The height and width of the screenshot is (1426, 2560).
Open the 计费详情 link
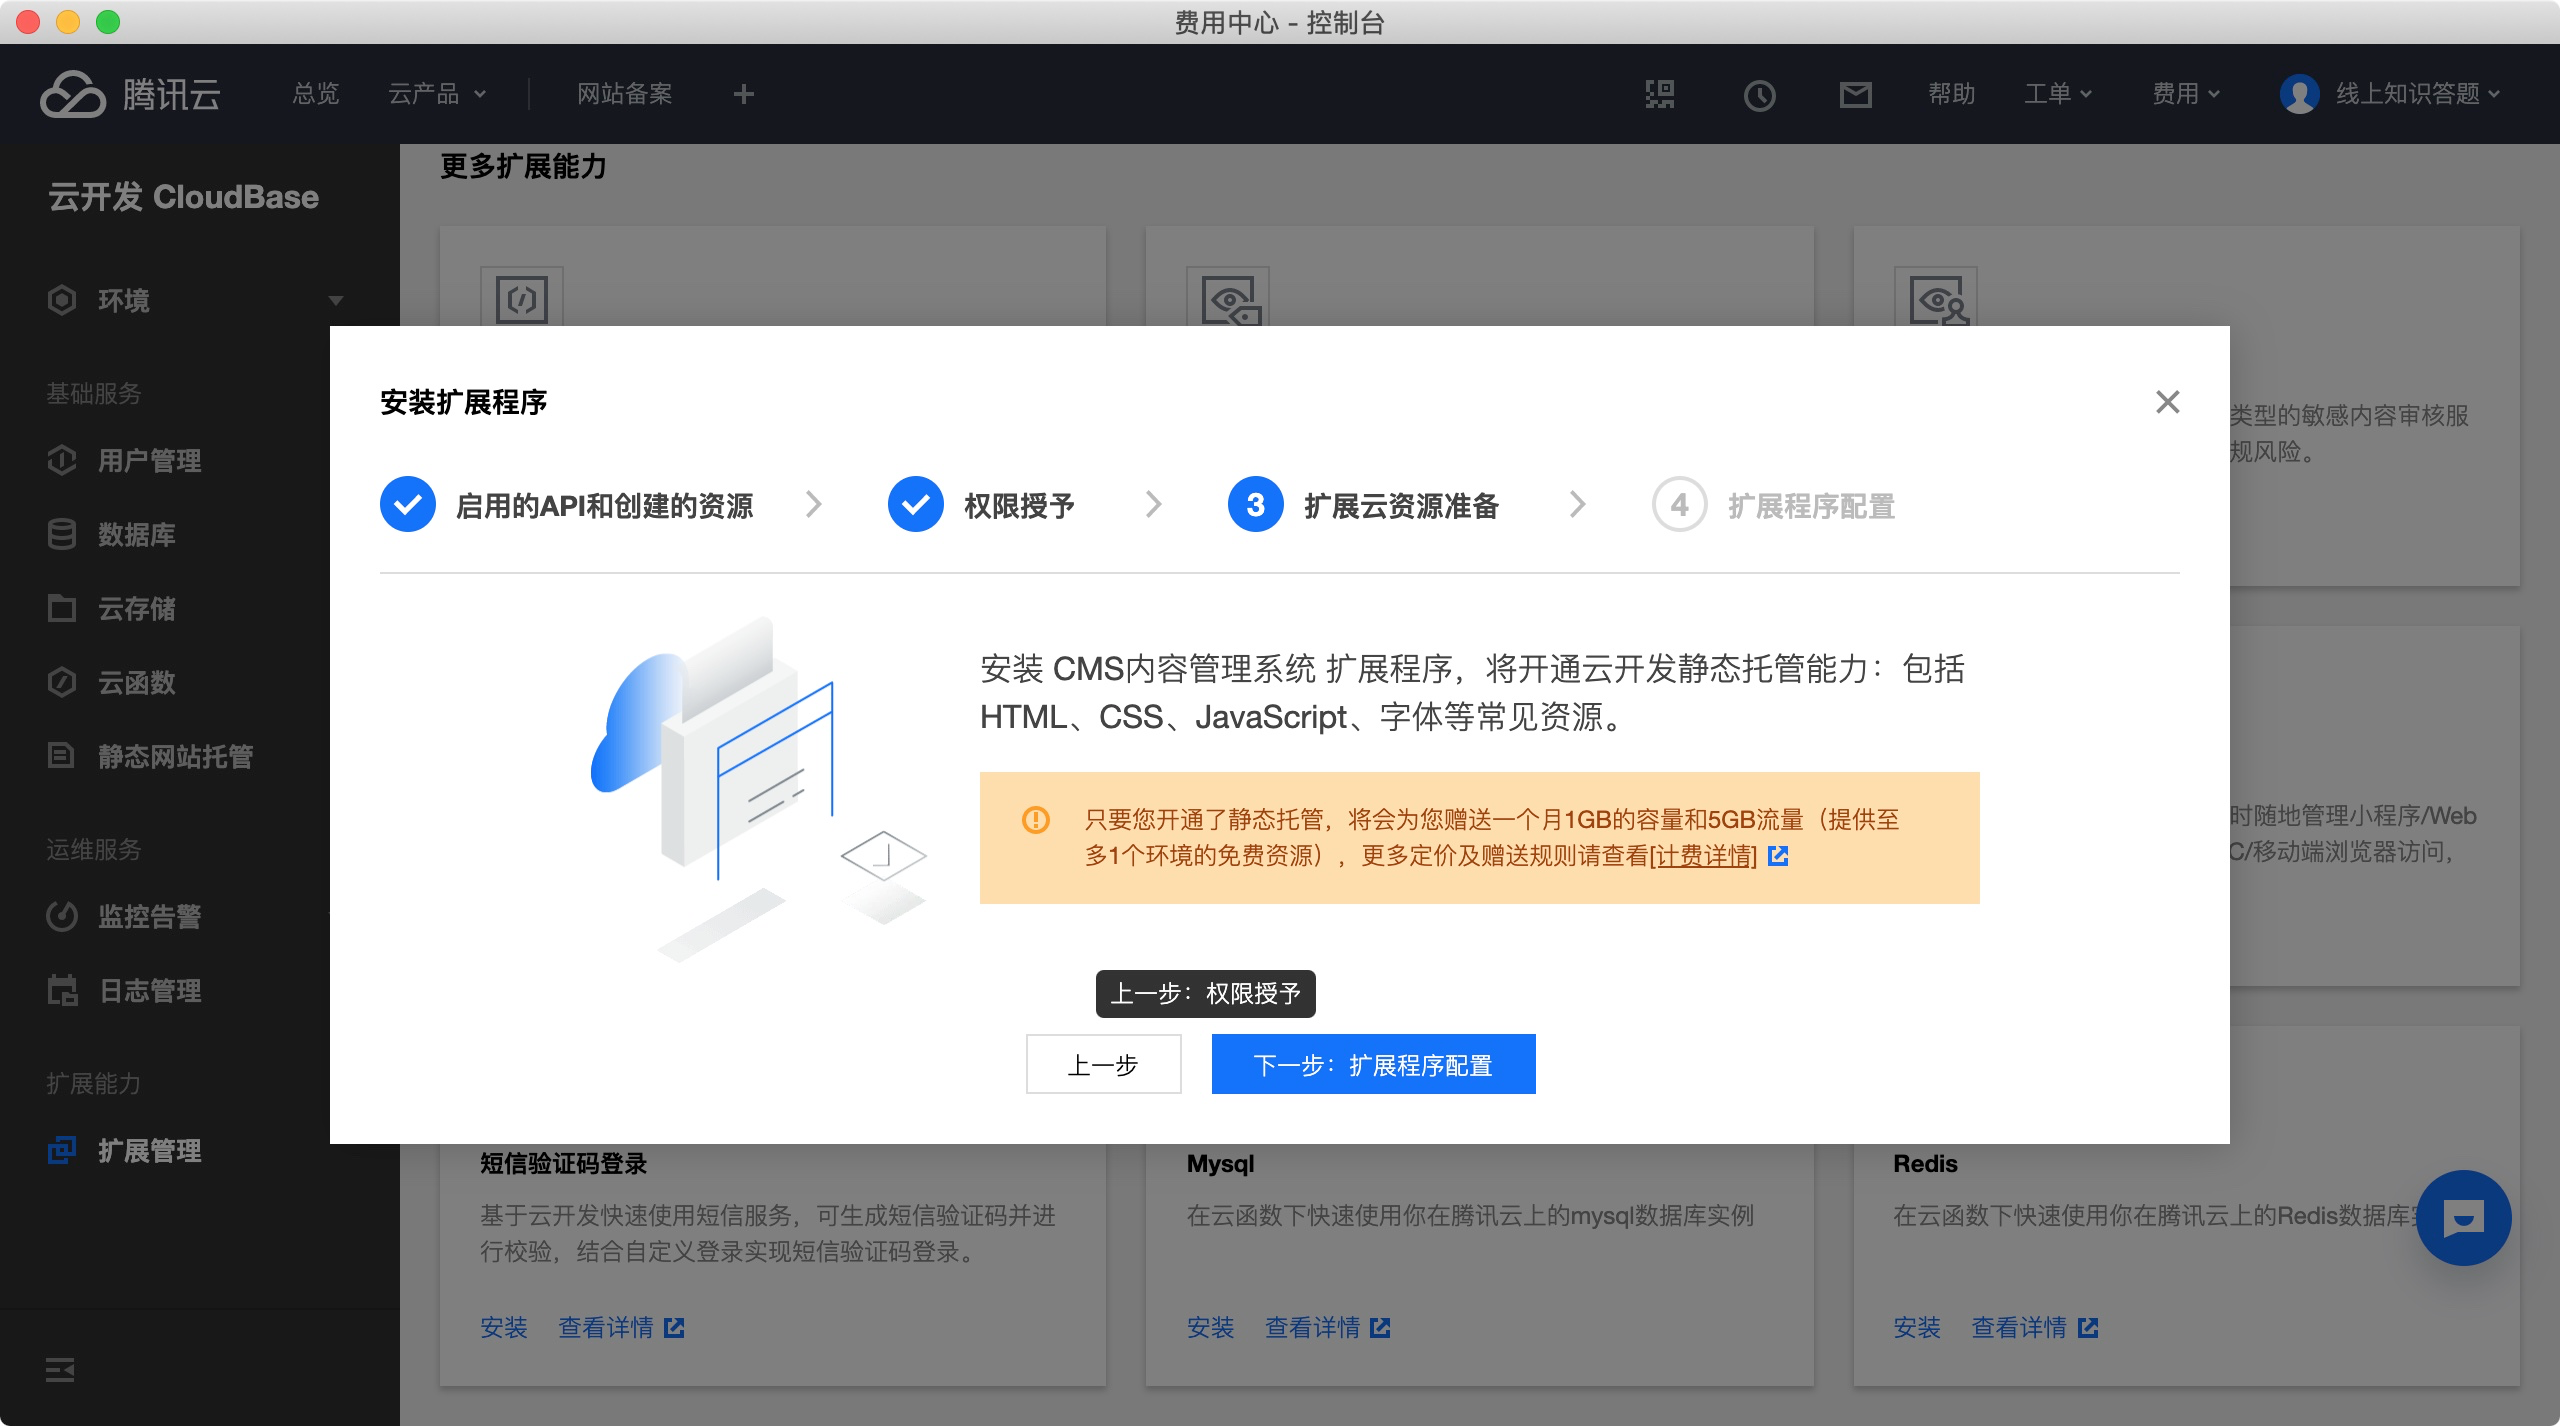click(x=1704, y=856)
